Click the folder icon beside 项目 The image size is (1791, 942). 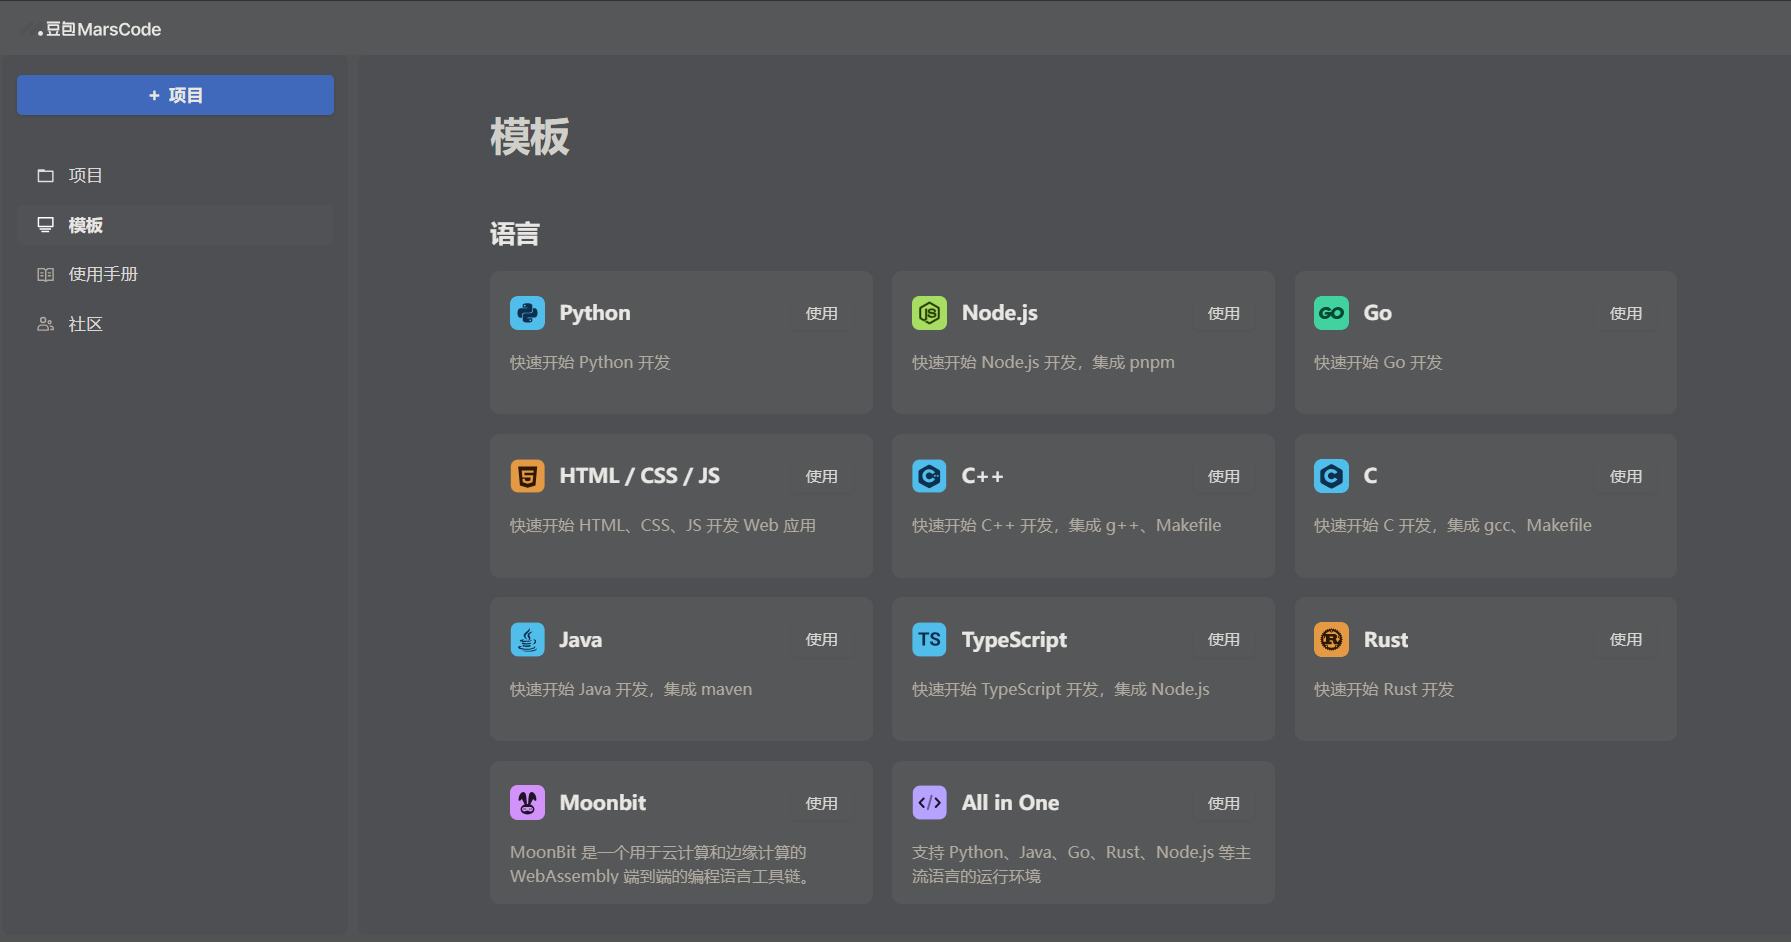coord(45,176)
